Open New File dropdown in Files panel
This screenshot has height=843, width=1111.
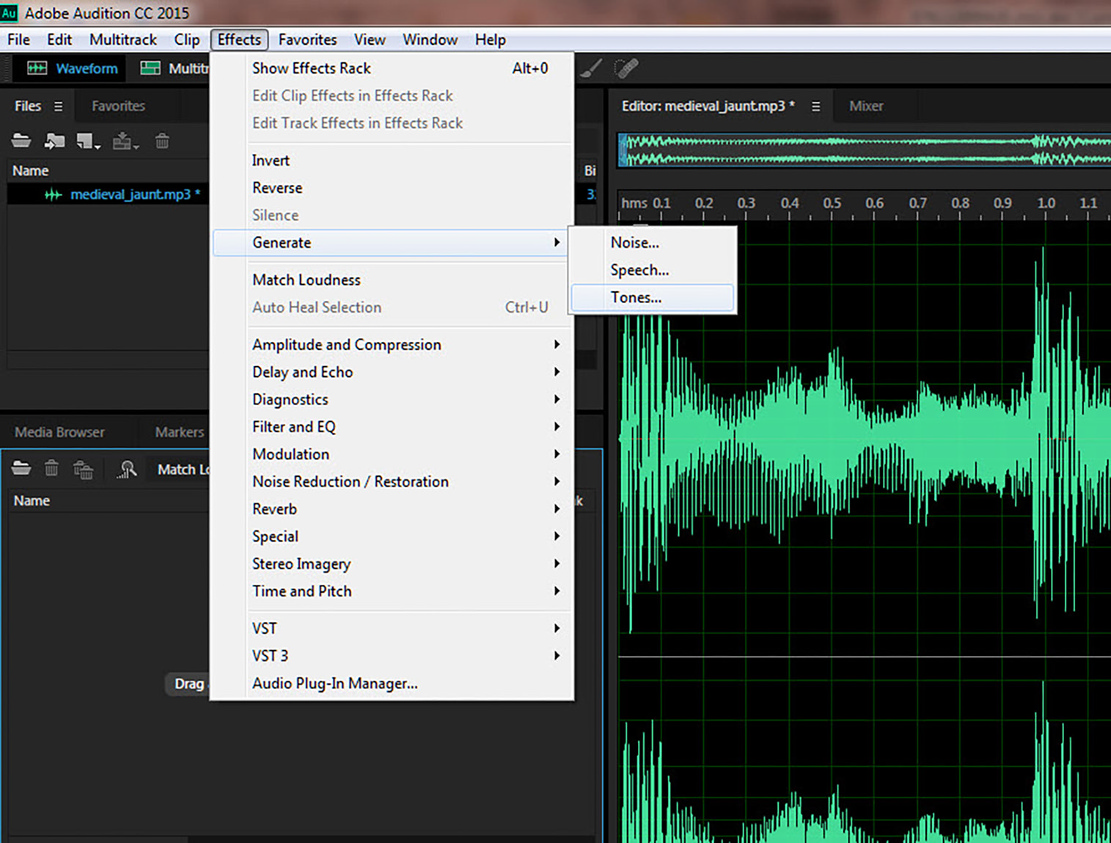point(89,141)
